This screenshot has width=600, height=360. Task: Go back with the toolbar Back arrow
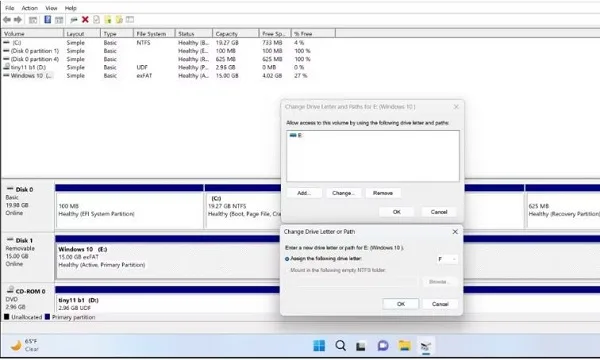click(7, 20)
